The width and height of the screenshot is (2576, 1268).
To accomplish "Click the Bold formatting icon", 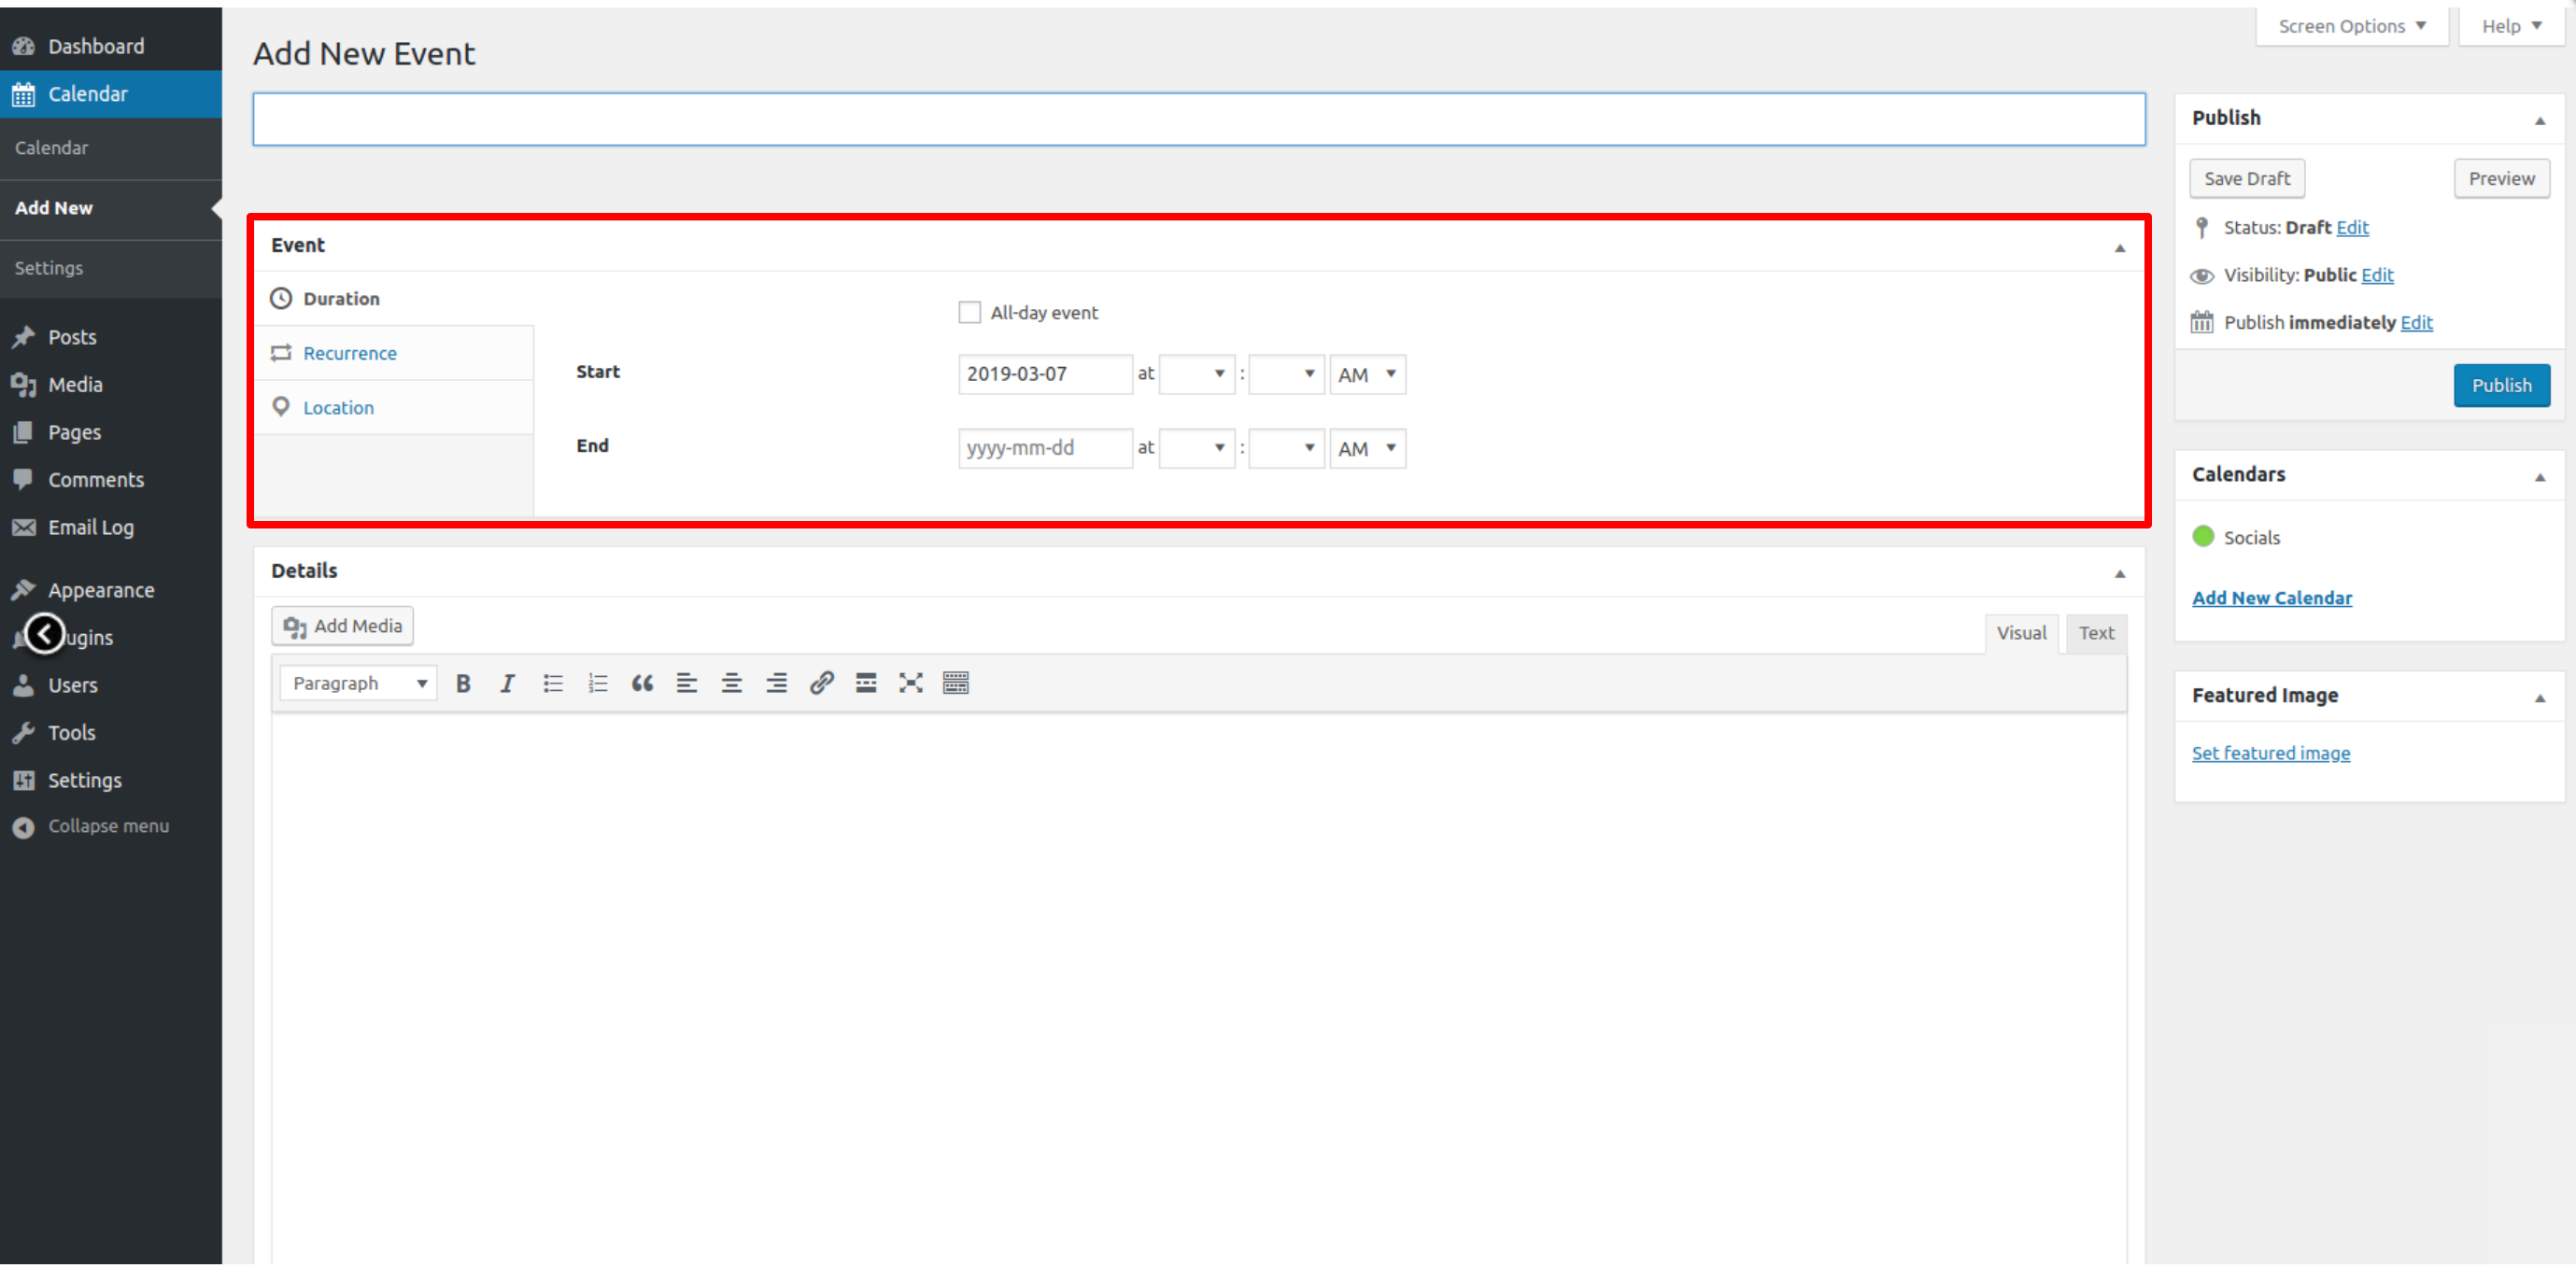I will (463, 683).
